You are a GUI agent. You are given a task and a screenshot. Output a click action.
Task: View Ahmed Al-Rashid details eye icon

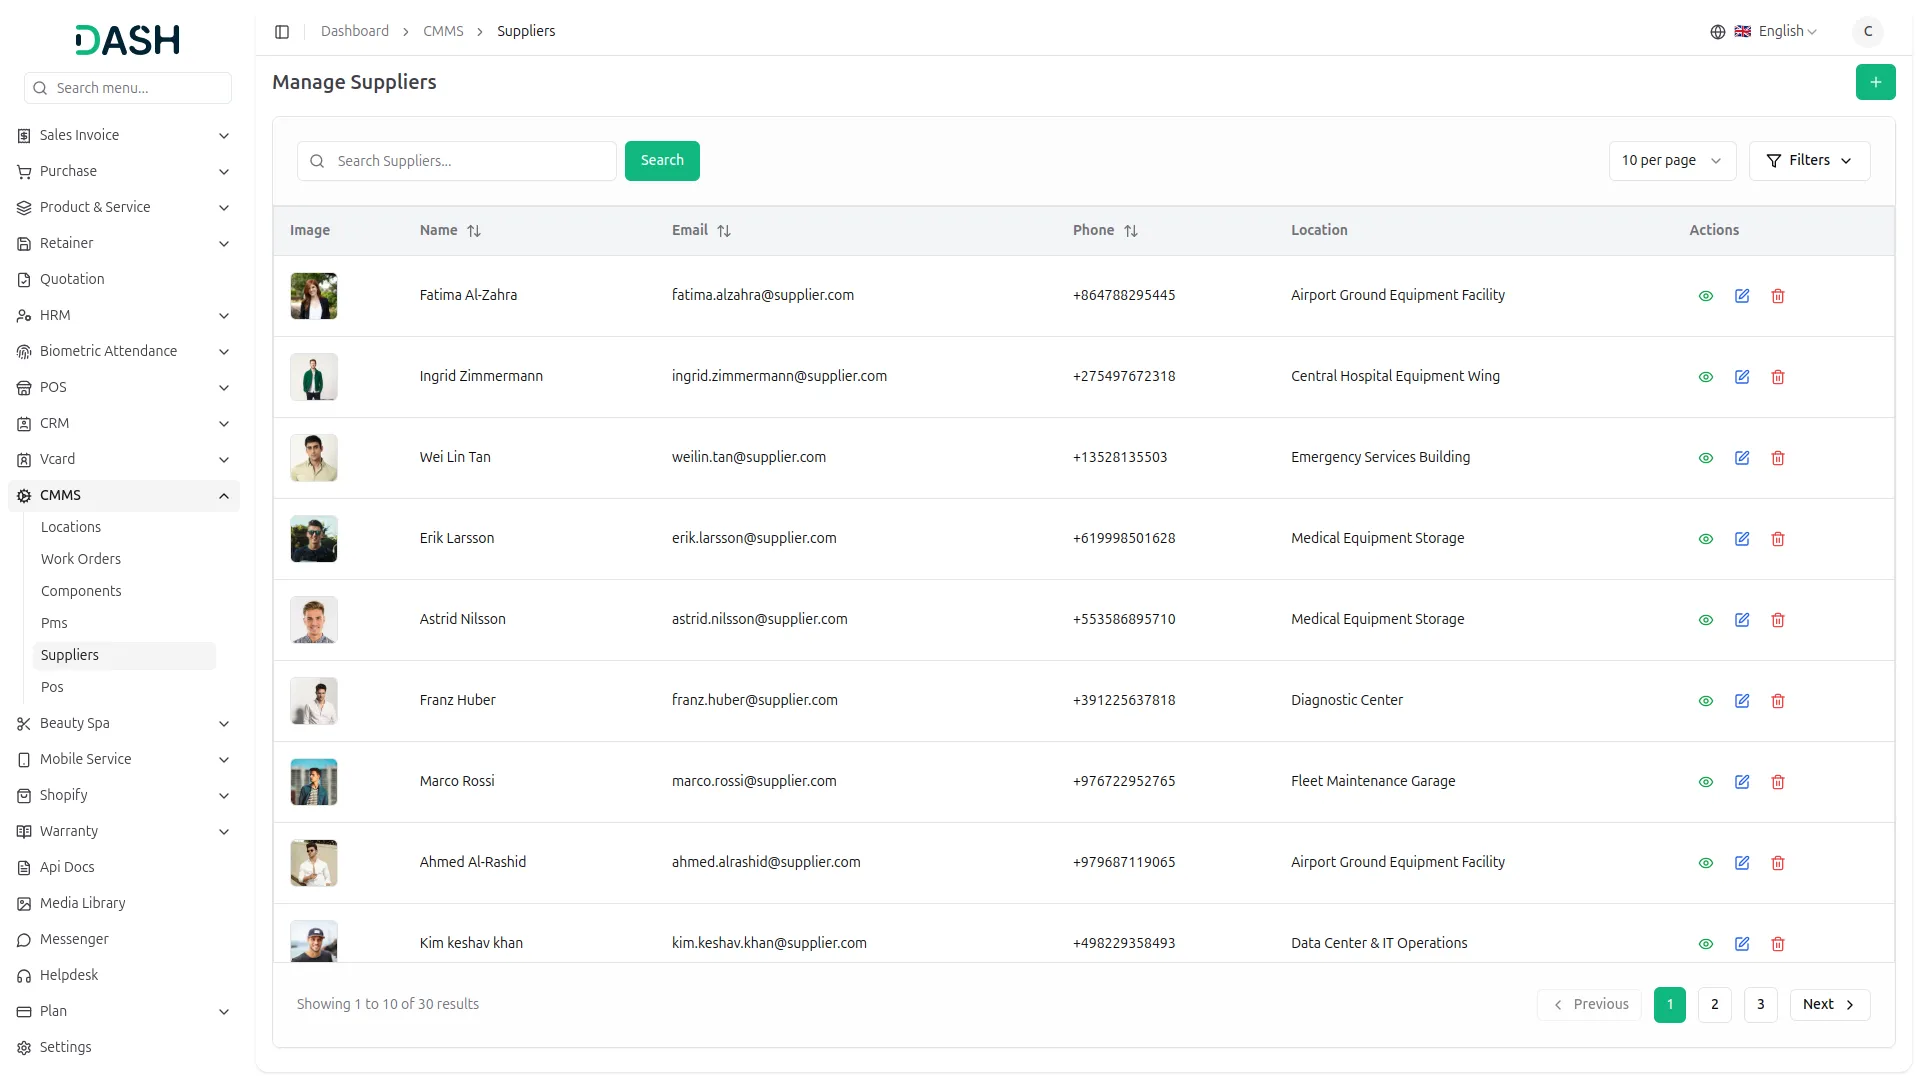[x=1705, y=863]
